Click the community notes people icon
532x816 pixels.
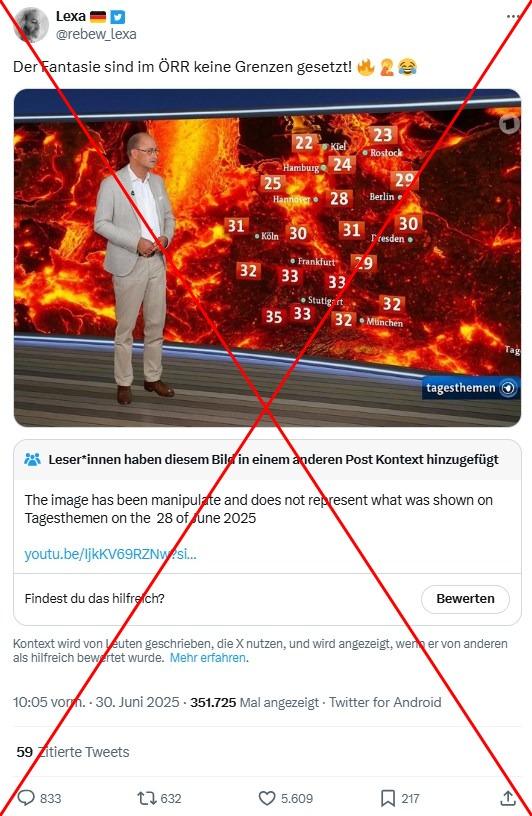click(x=32, y=460)
